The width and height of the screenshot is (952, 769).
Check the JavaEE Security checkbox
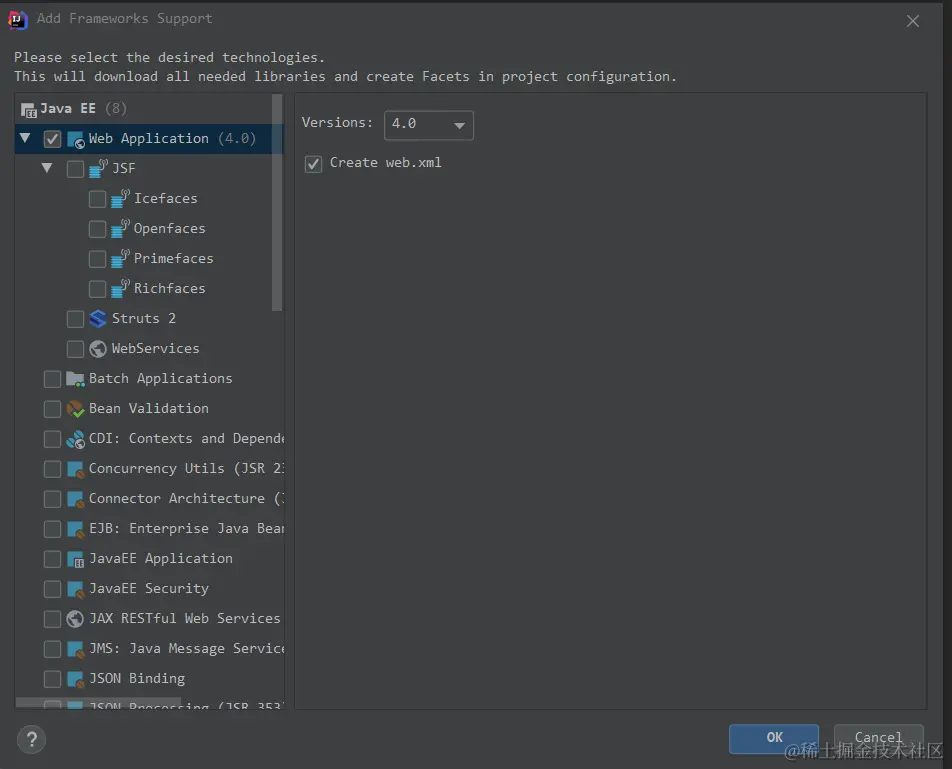pos(52,589)
